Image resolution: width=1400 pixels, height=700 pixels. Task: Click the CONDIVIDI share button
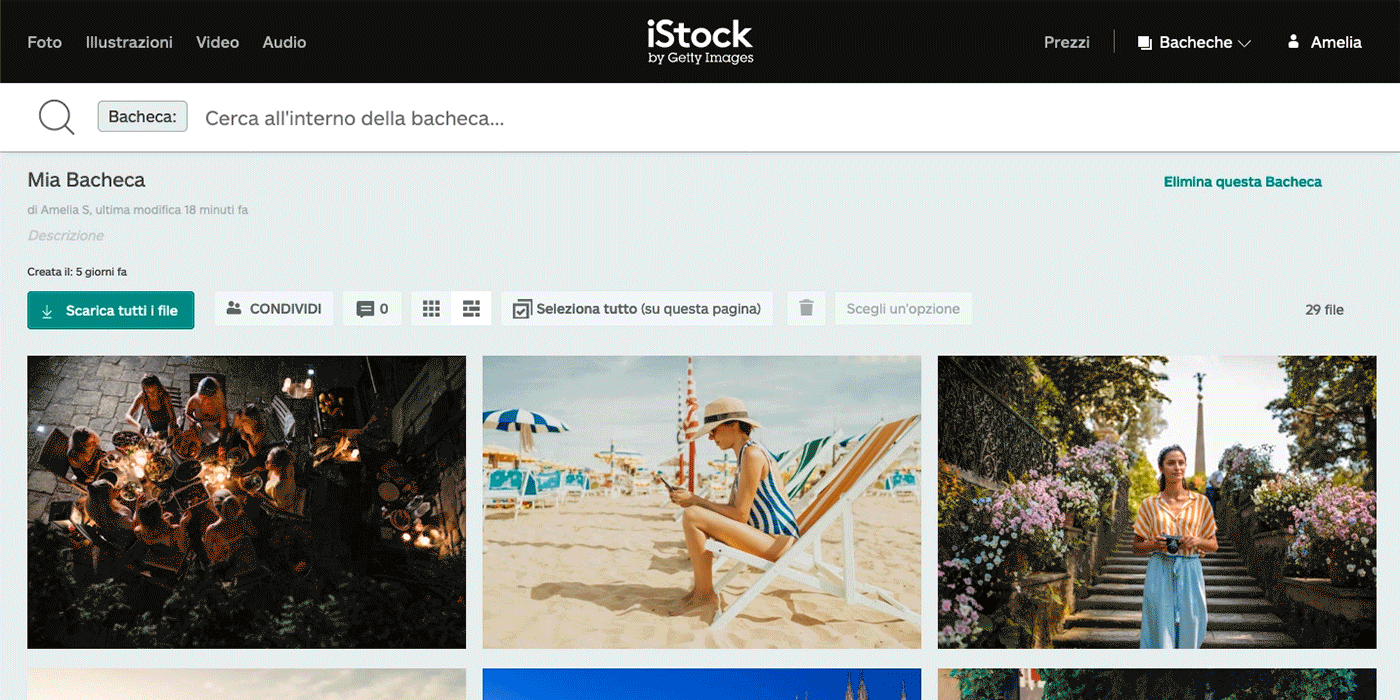274,309
